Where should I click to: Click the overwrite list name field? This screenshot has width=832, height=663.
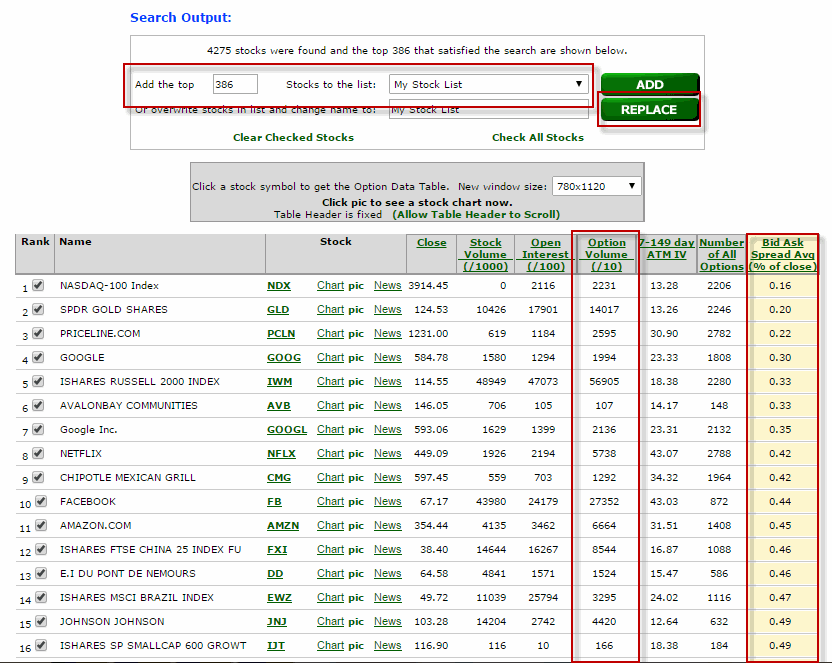click(x=489, y=109)
